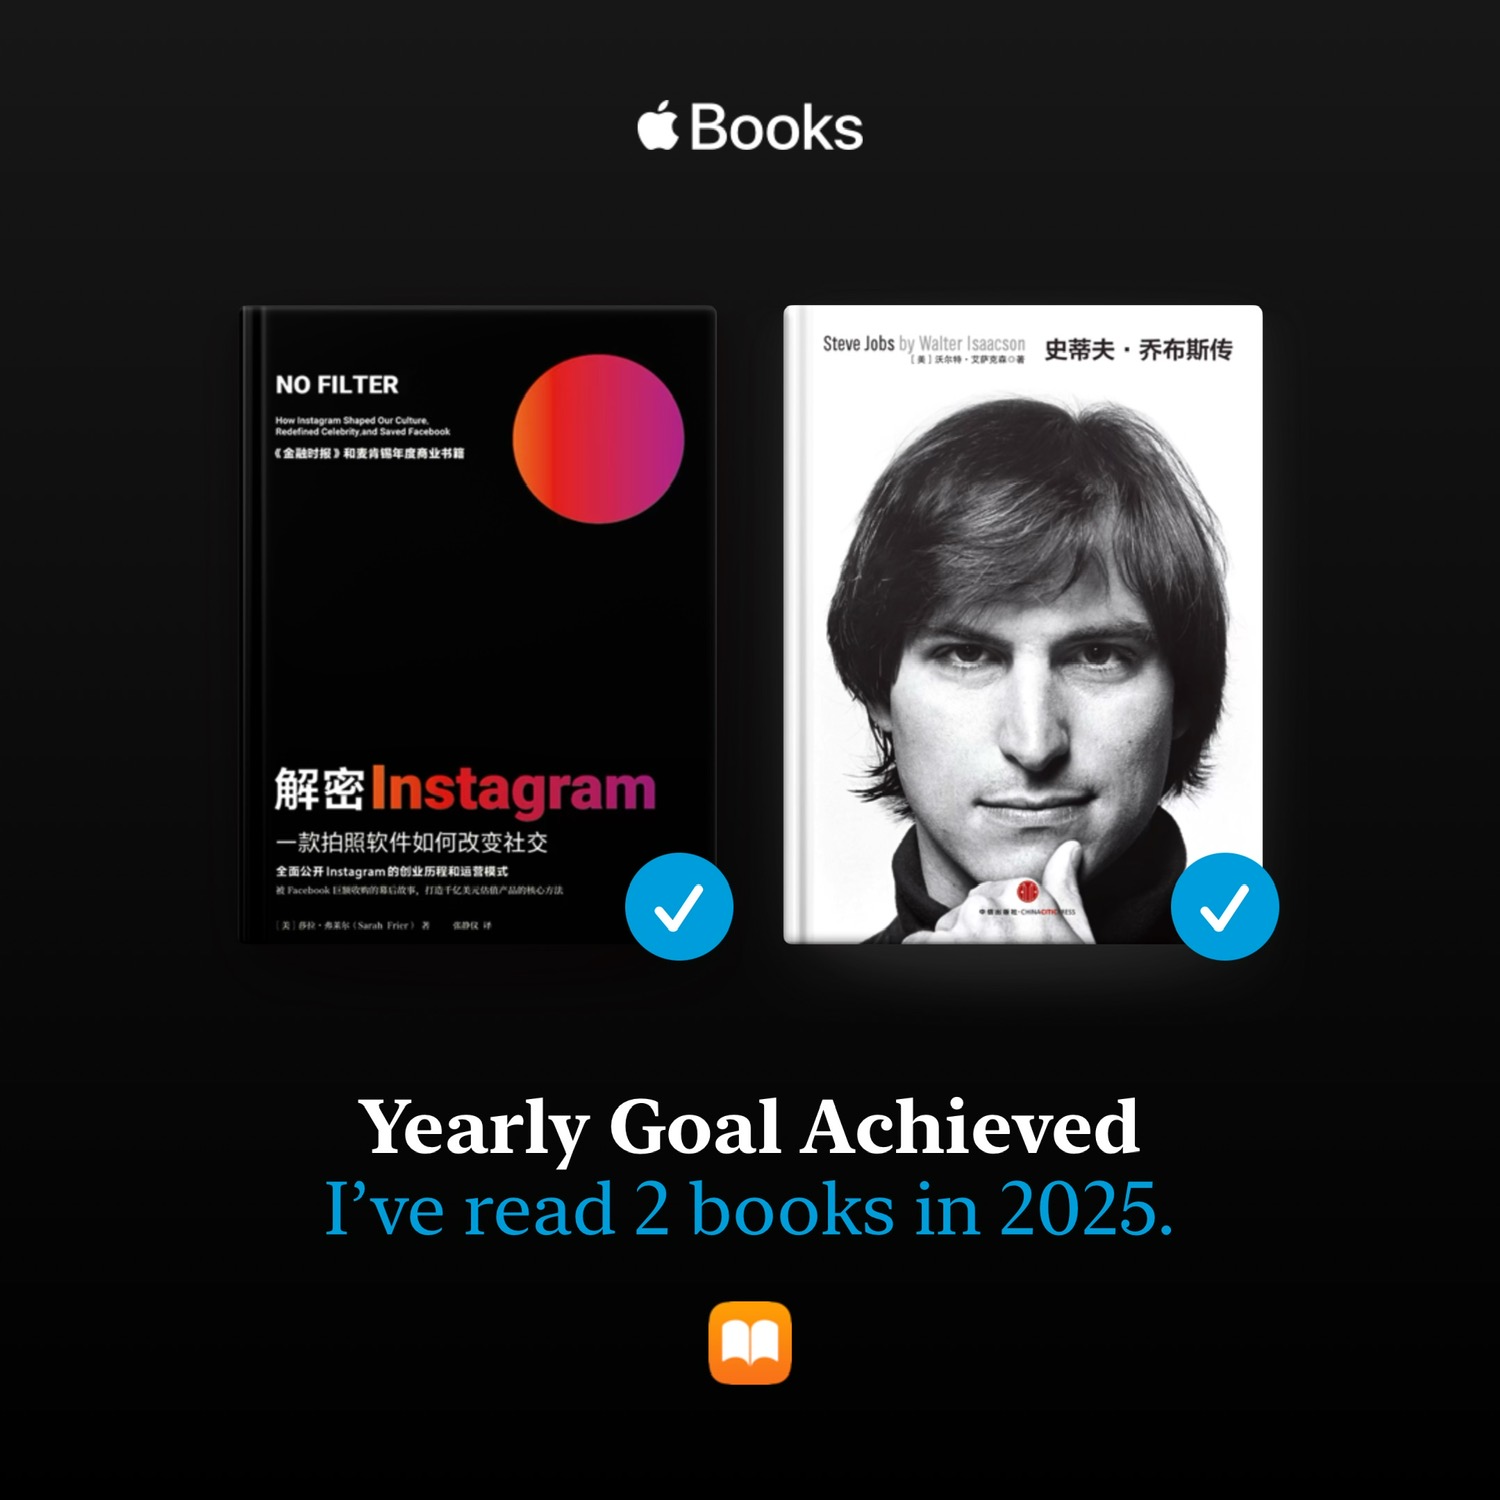Click the checkmark badge on No Filter book
Screen dimensions: 1500x1500
(x=679, y=907)
